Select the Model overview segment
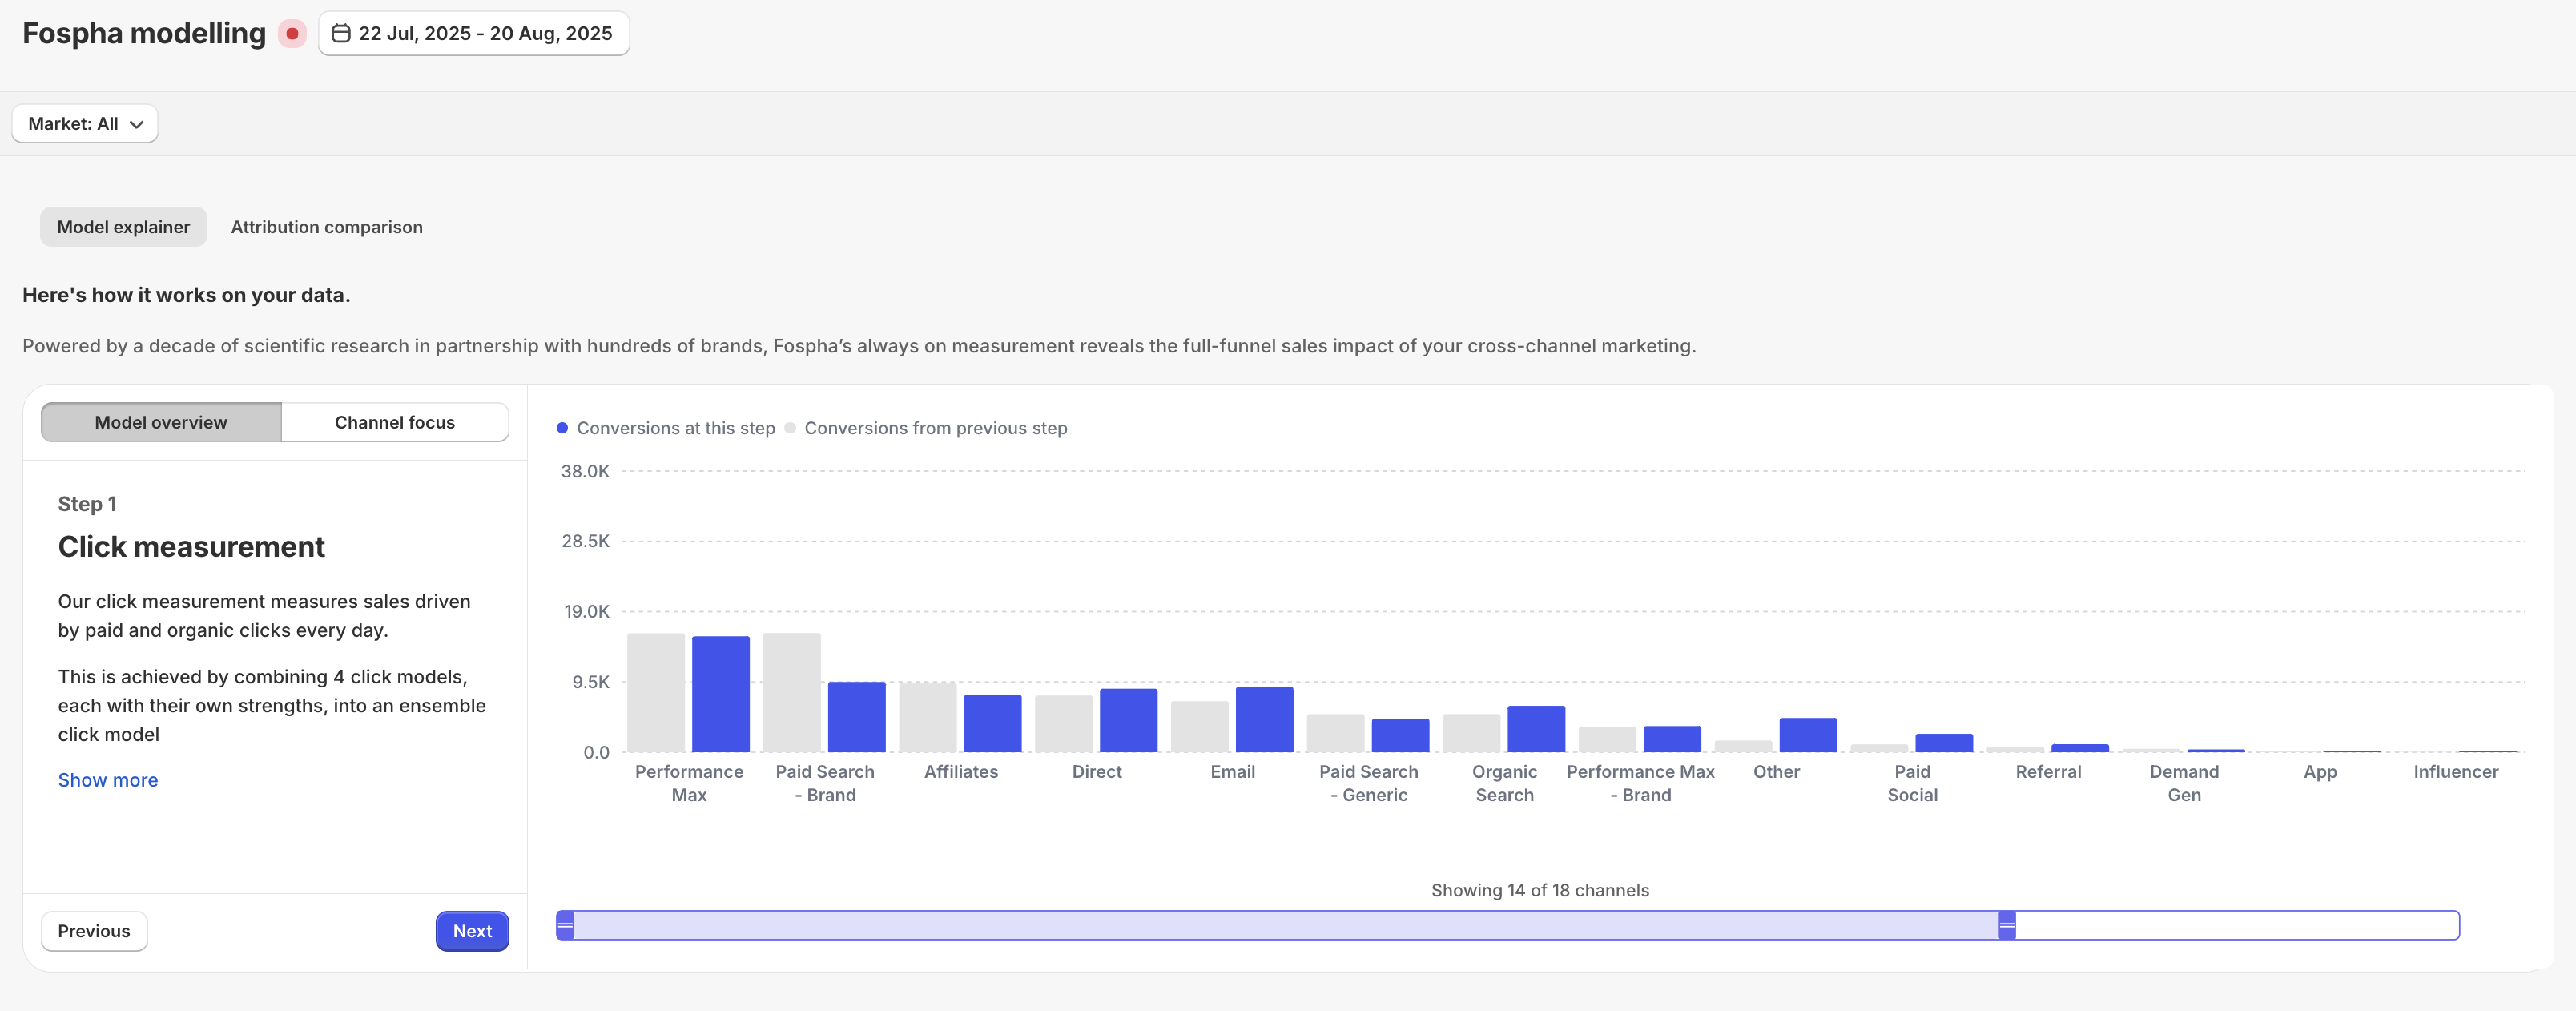This screenshot has height=1011, width=2576. click(160, 422)
